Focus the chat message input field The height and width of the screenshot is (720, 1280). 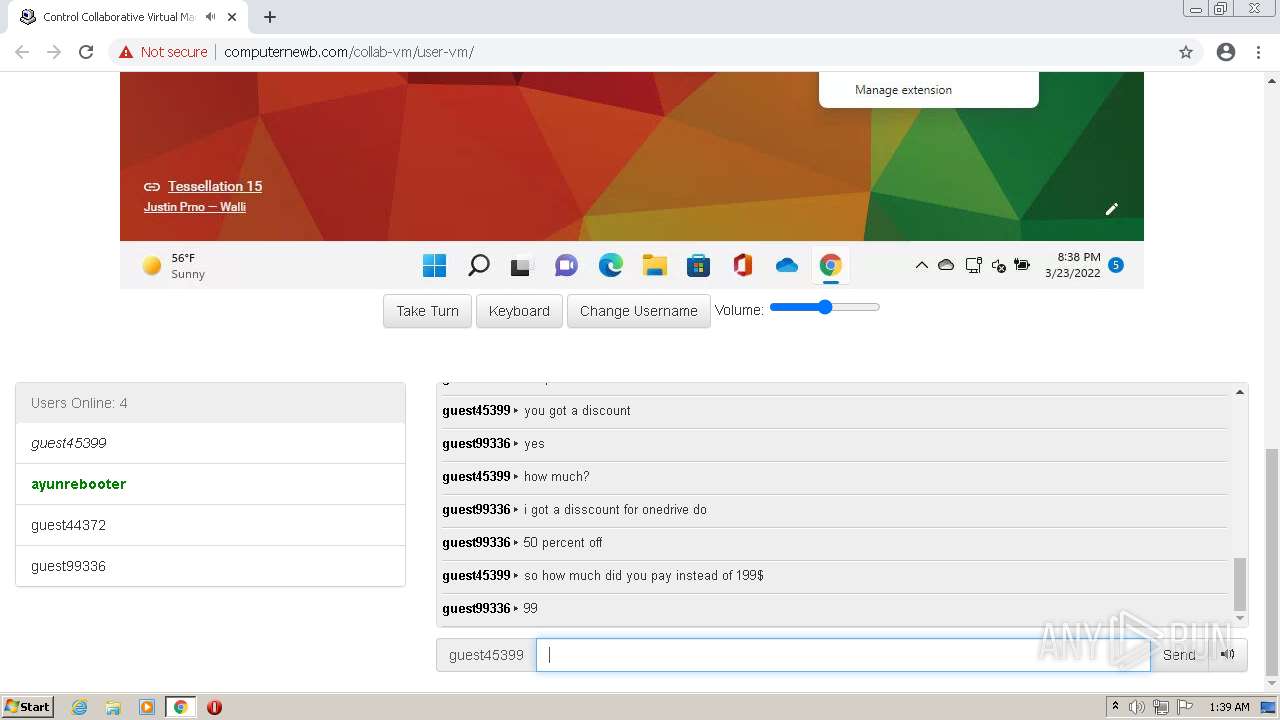[x=842, y=655]
